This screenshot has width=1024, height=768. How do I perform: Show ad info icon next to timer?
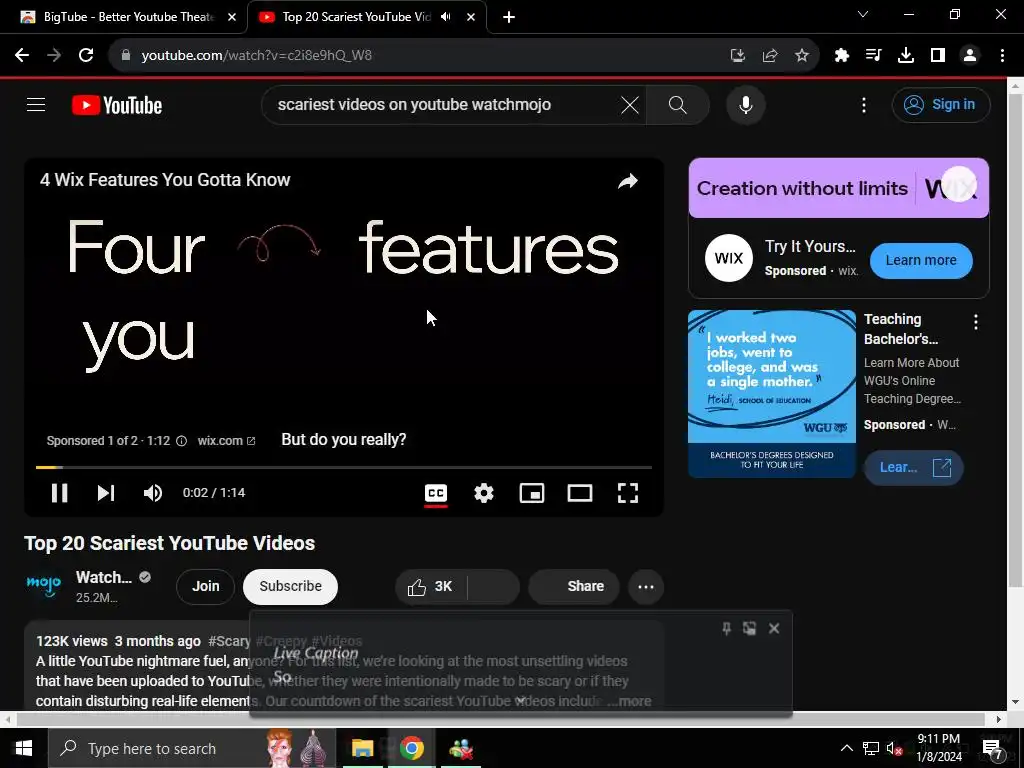pyautogui.click(x=182, y=441)
